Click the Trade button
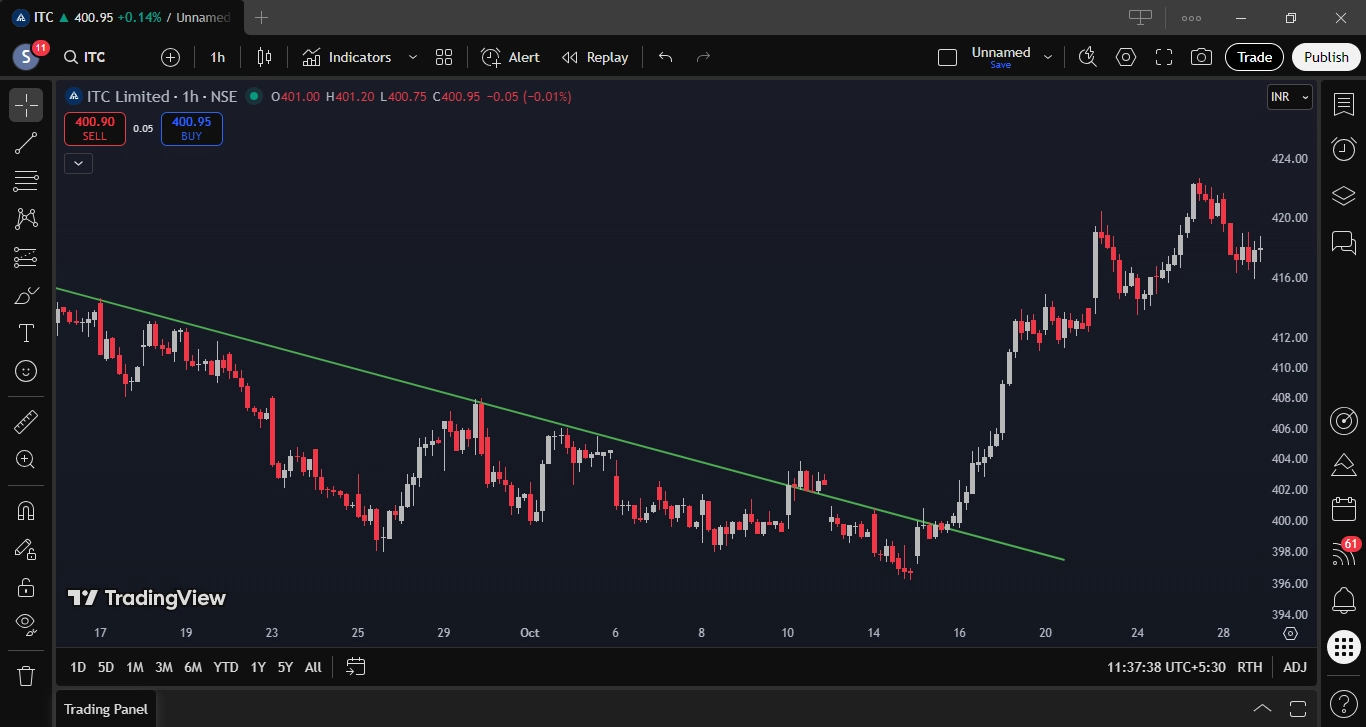1366x727 pixels. [x=1254, y=57]
